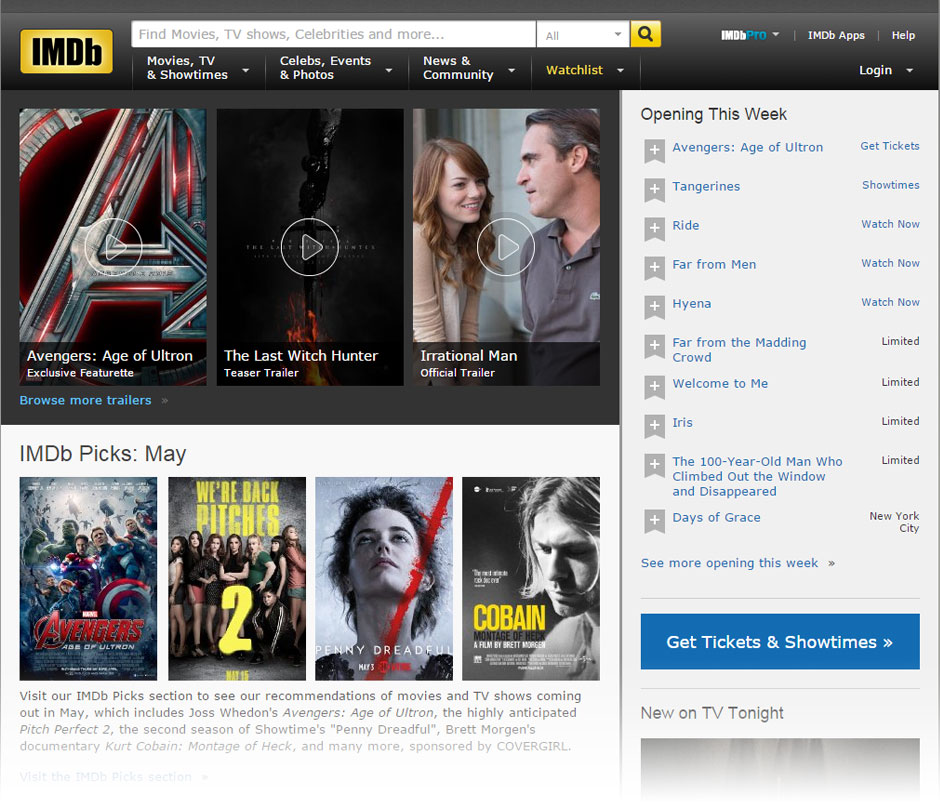Open the Avengers Age of Ultron poster
940x810 pixels.
(88, 578)
